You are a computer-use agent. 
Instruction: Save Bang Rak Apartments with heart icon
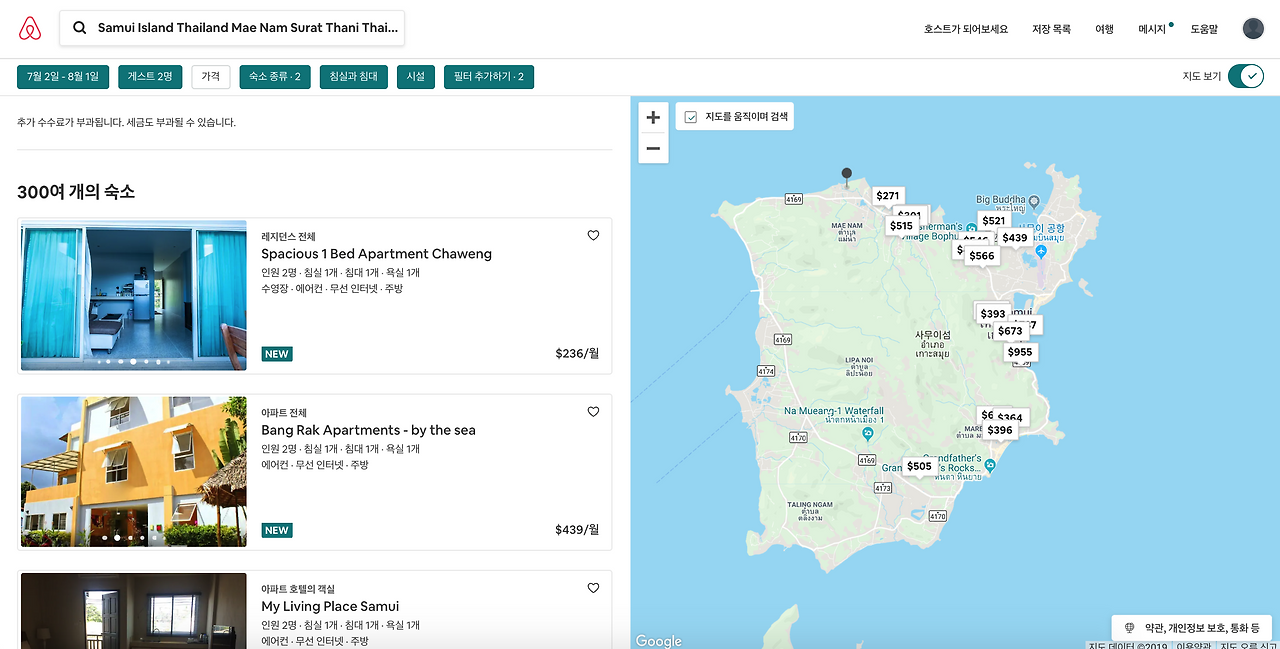(593, 411)
